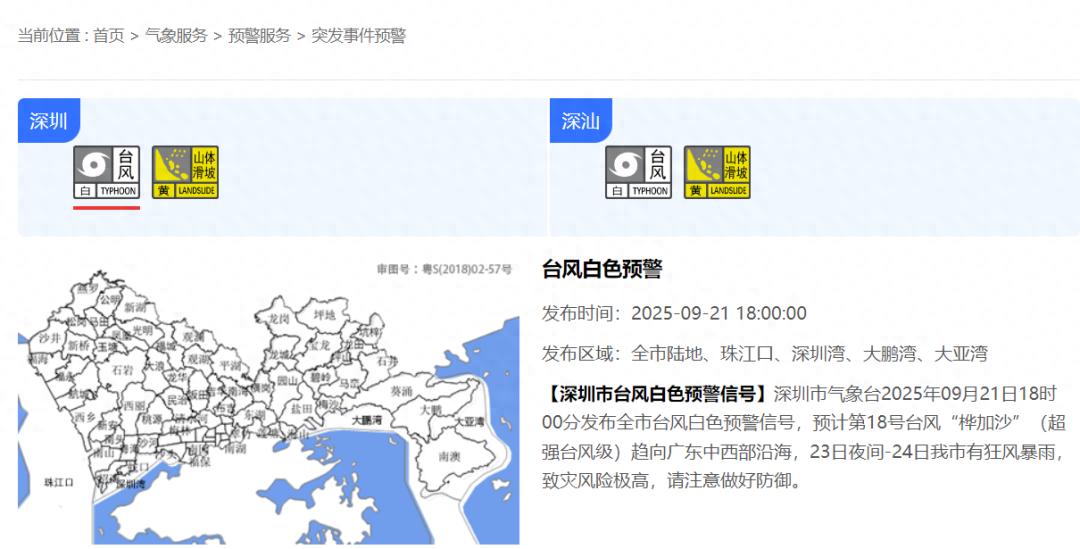
Task: Click the 坑梓 label on the map
Action: (x=369, y=332)
